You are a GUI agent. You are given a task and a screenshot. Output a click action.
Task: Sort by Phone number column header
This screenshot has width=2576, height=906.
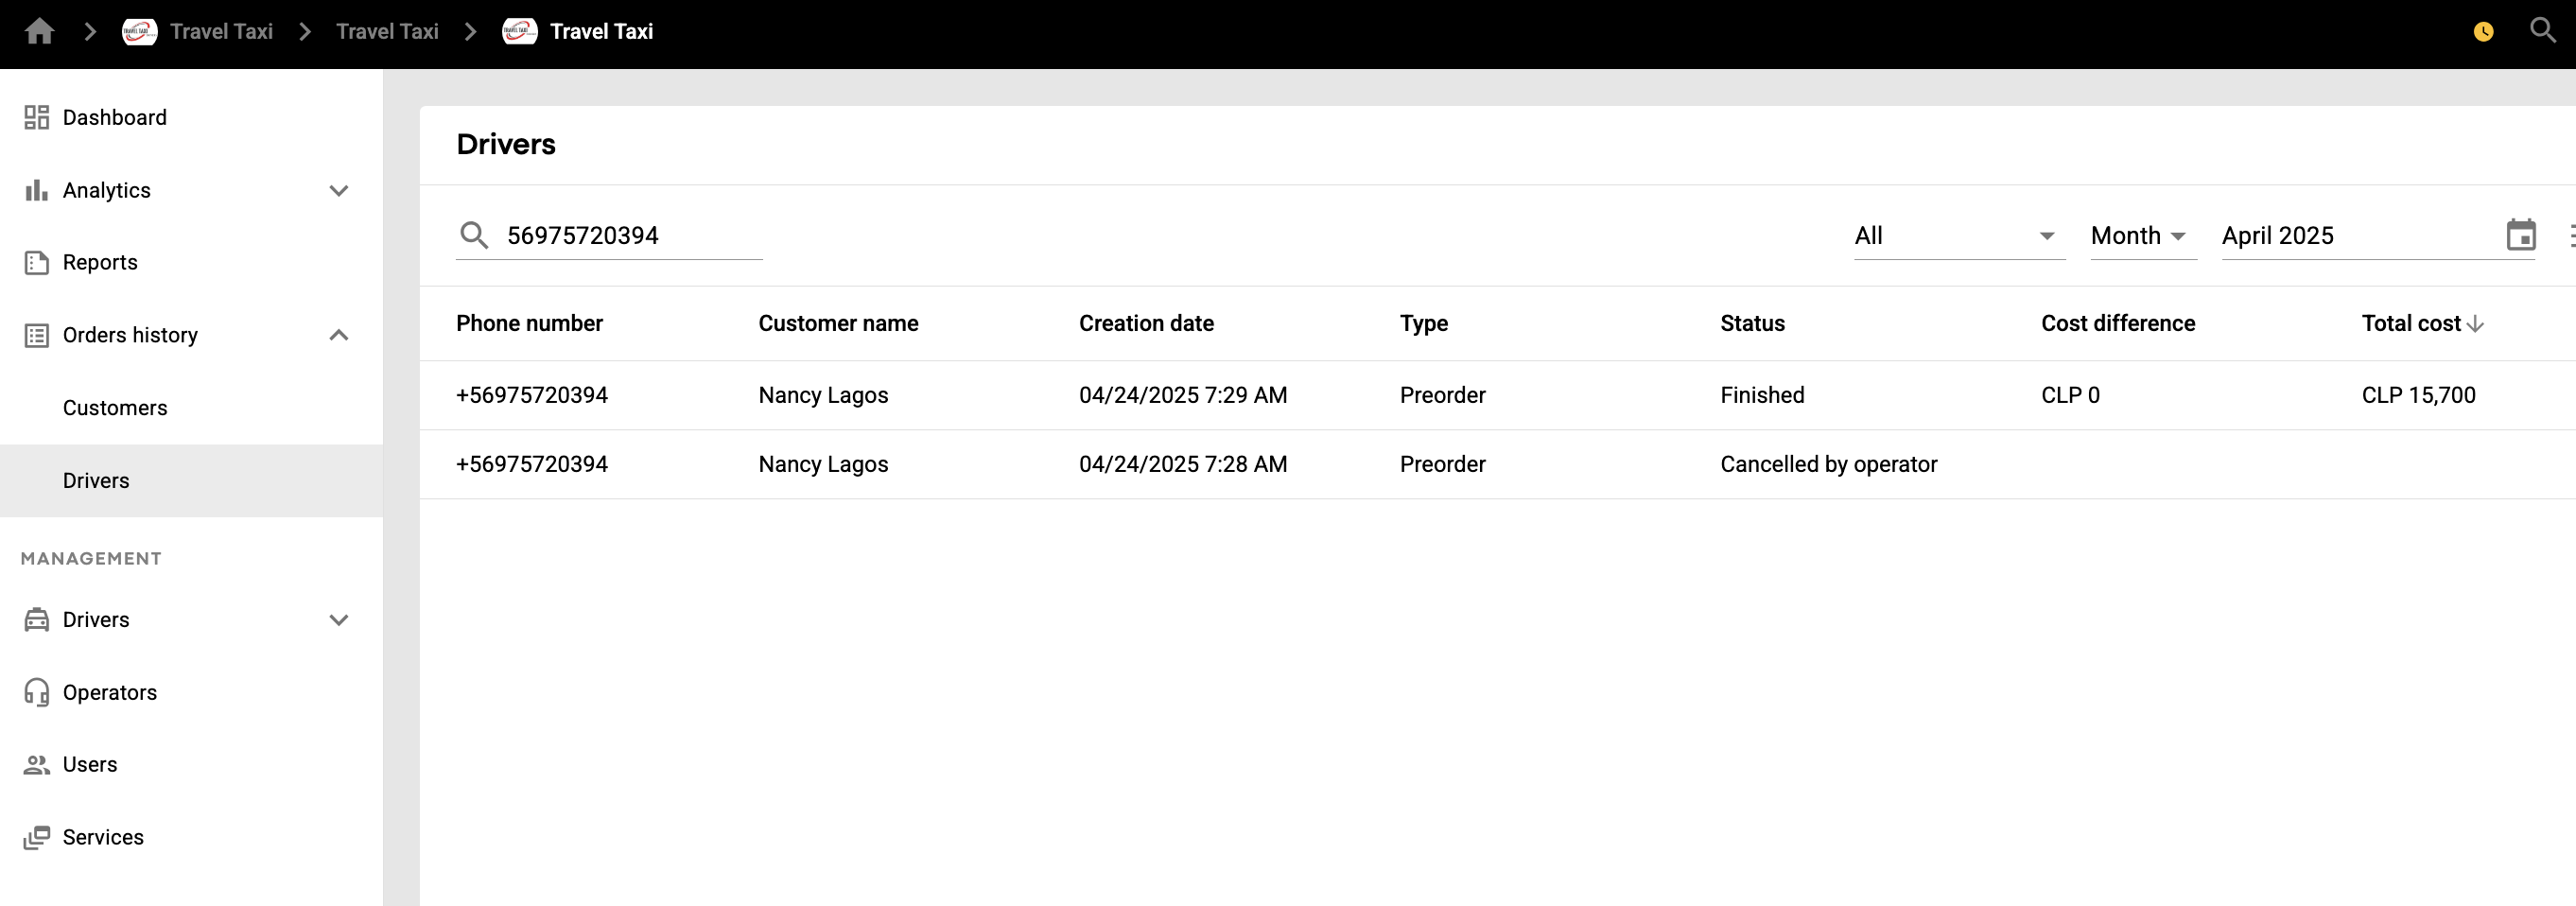[x=529, y=324]
